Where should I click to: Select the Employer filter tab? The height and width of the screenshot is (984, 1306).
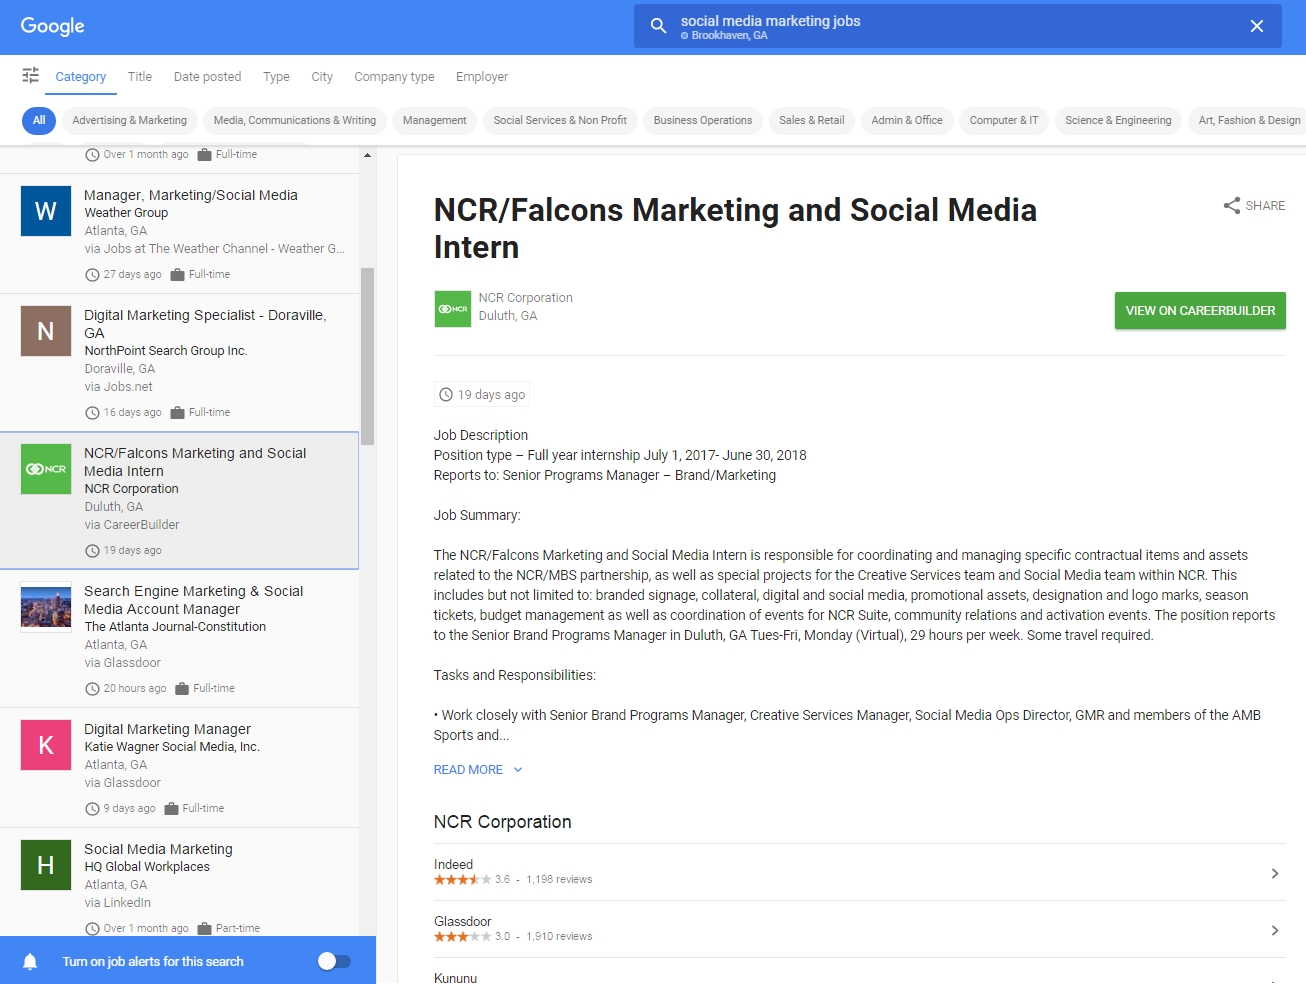(482, 77)
